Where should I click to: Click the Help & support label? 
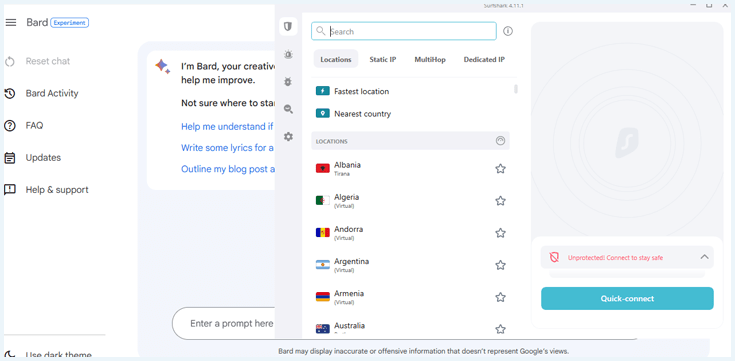coord(57,190)
